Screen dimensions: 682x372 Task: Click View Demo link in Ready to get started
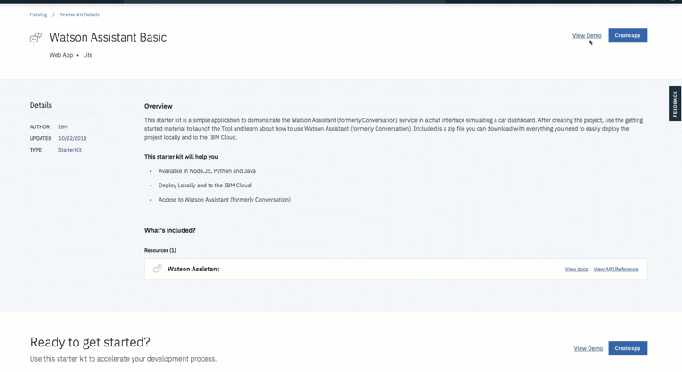point(588,349)
